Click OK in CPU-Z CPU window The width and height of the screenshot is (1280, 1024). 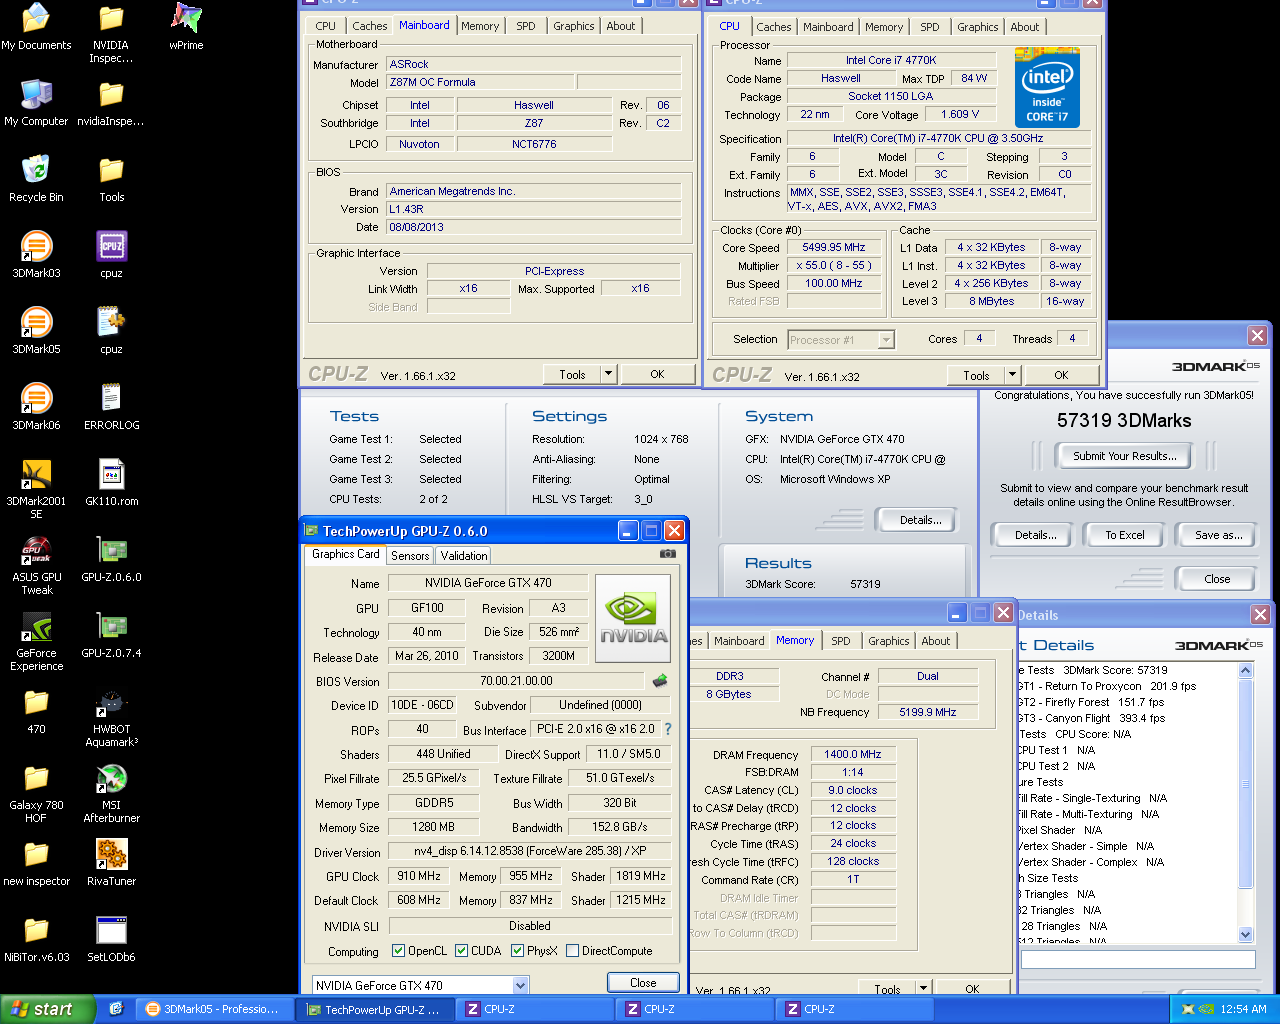[1061, 375]
